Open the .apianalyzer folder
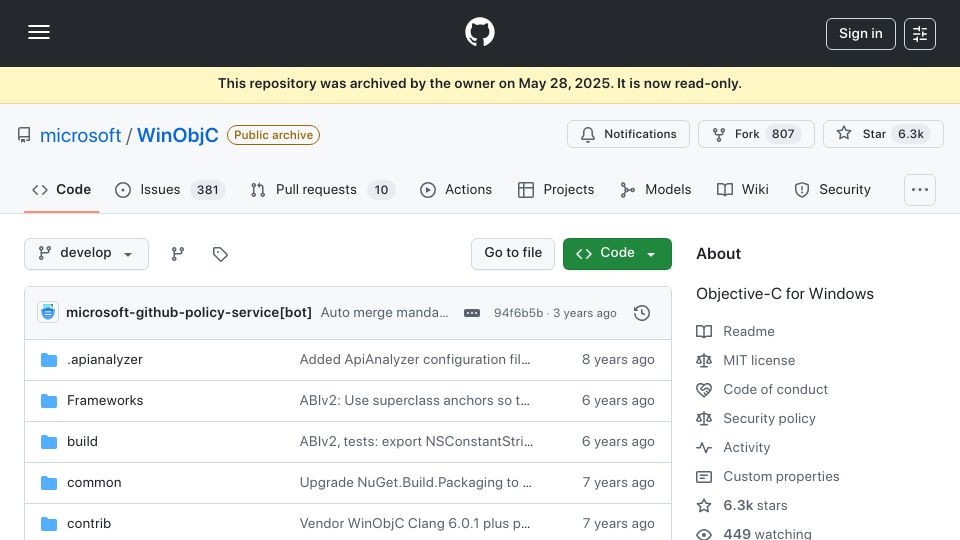 click(x=105, y=359)
